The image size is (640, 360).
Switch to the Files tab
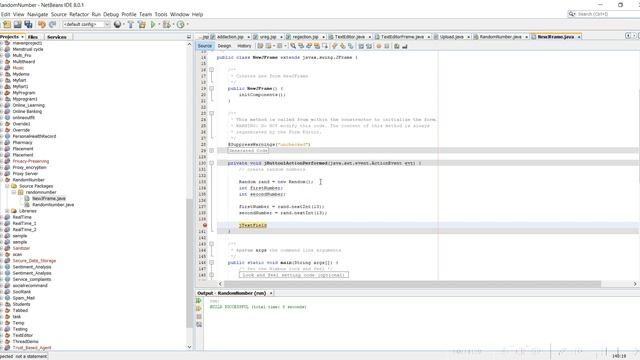coord(33,37)
